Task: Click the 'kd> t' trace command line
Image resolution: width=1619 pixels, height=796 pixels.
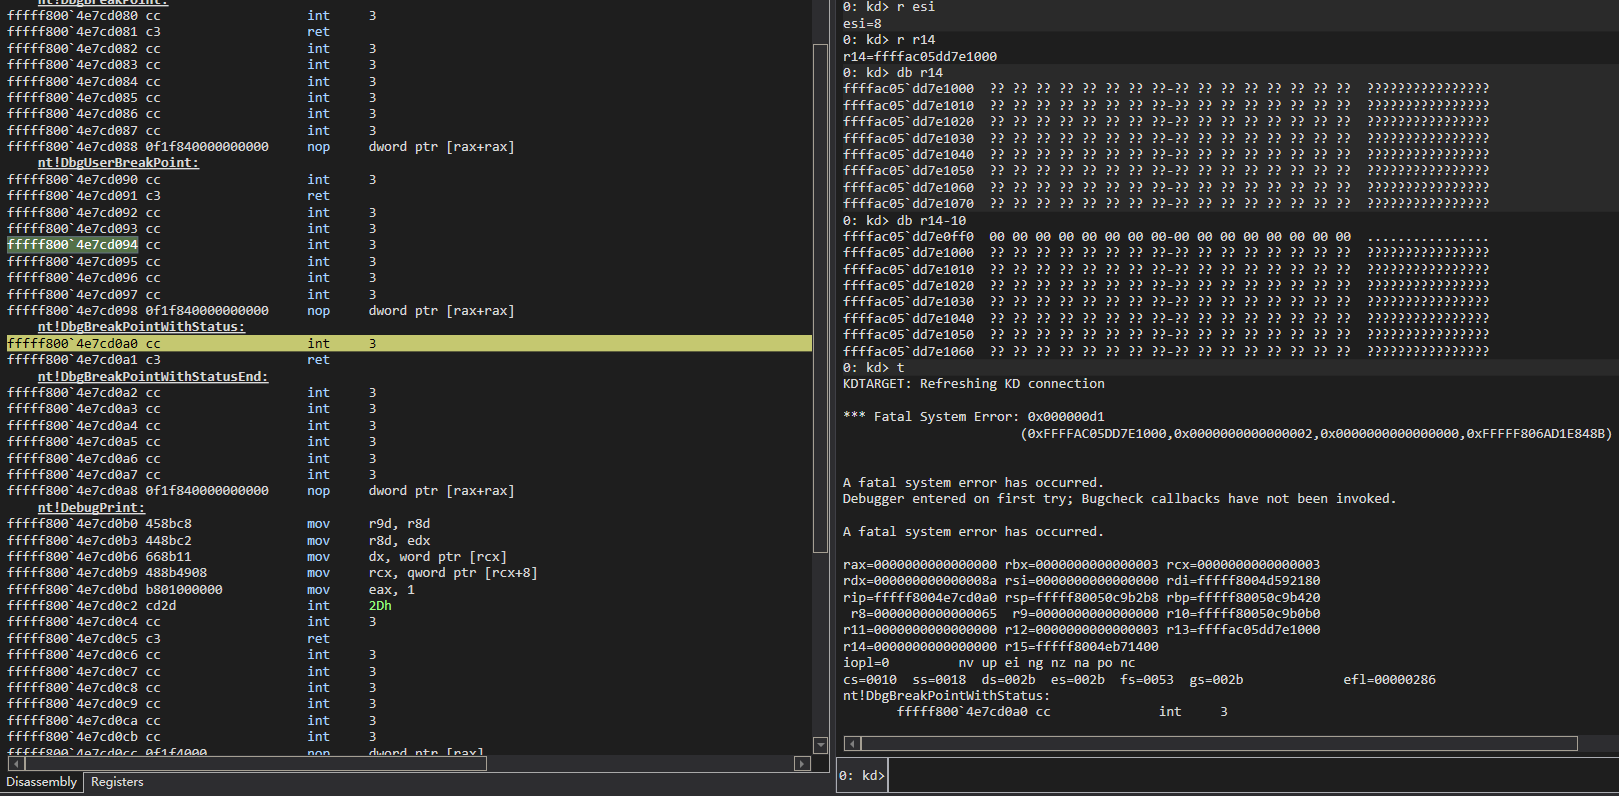Action: [x=874, y=368]
